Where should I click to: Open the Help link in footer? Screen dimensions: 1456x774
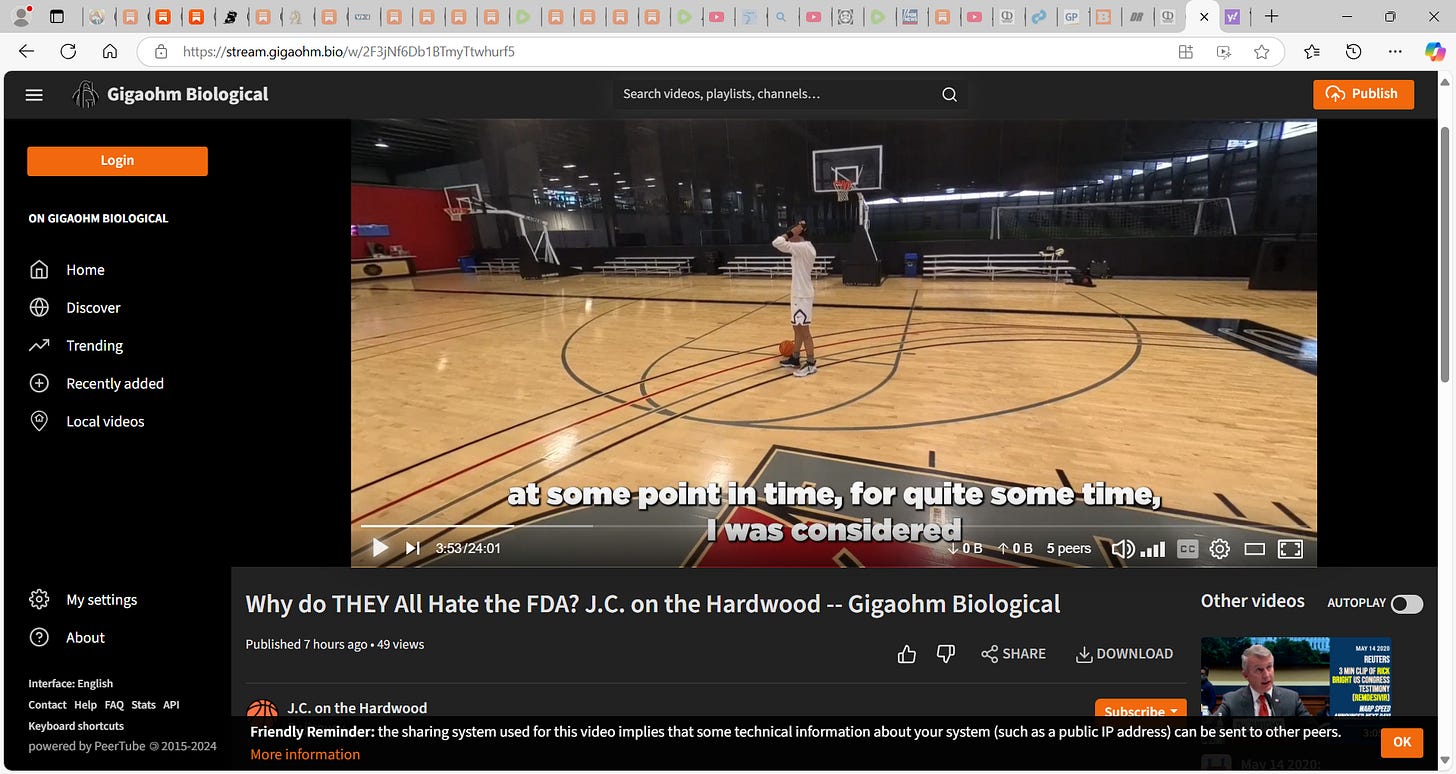pyautogui.click(x=85, y=705)
